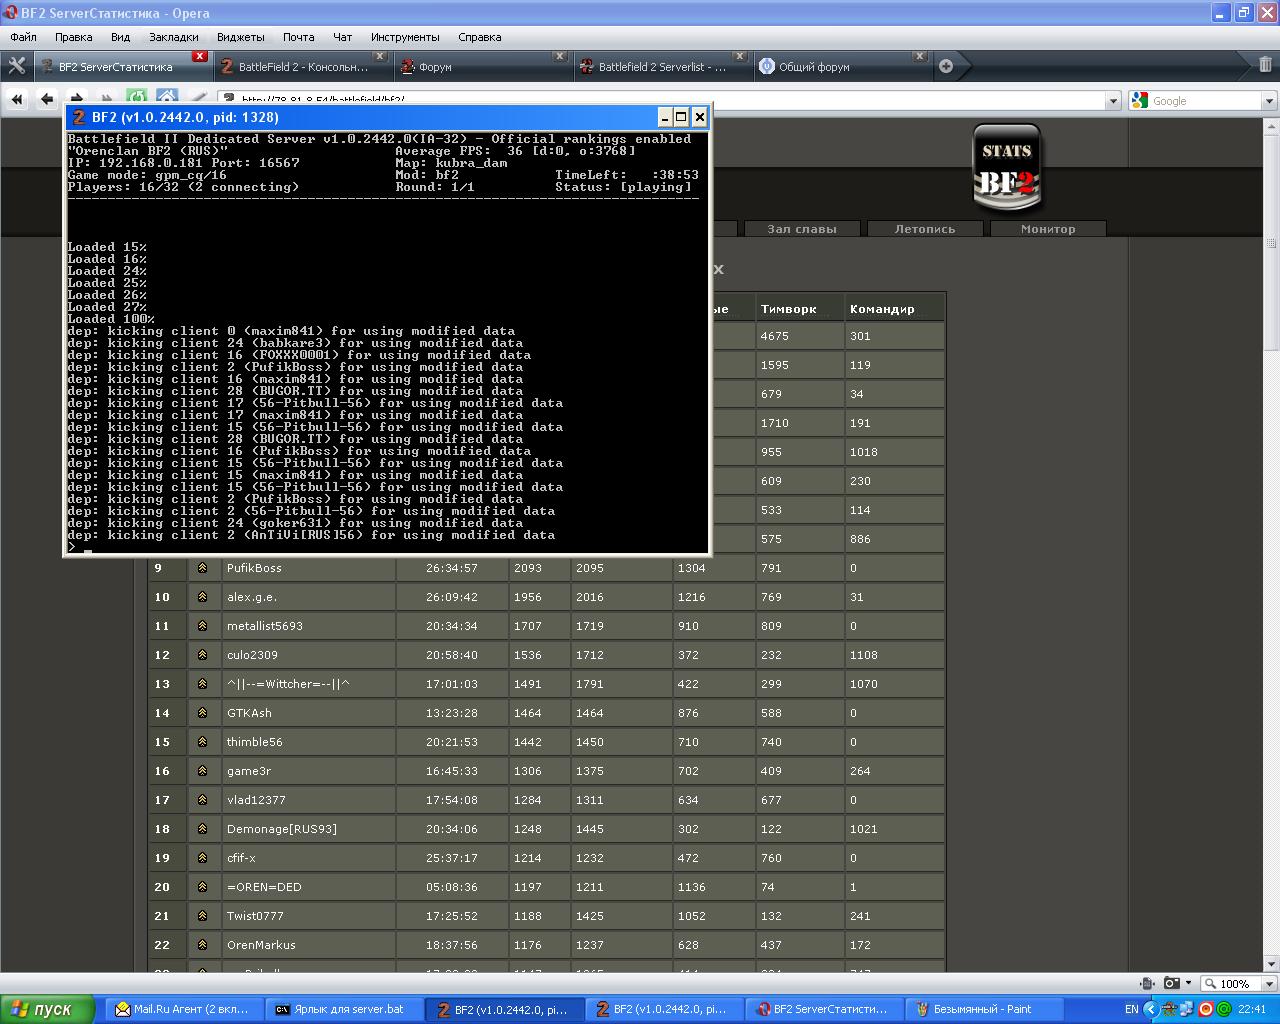Sort by the Командир column header
This screenshot has width=1280, height=1024.
click(882, 309)
